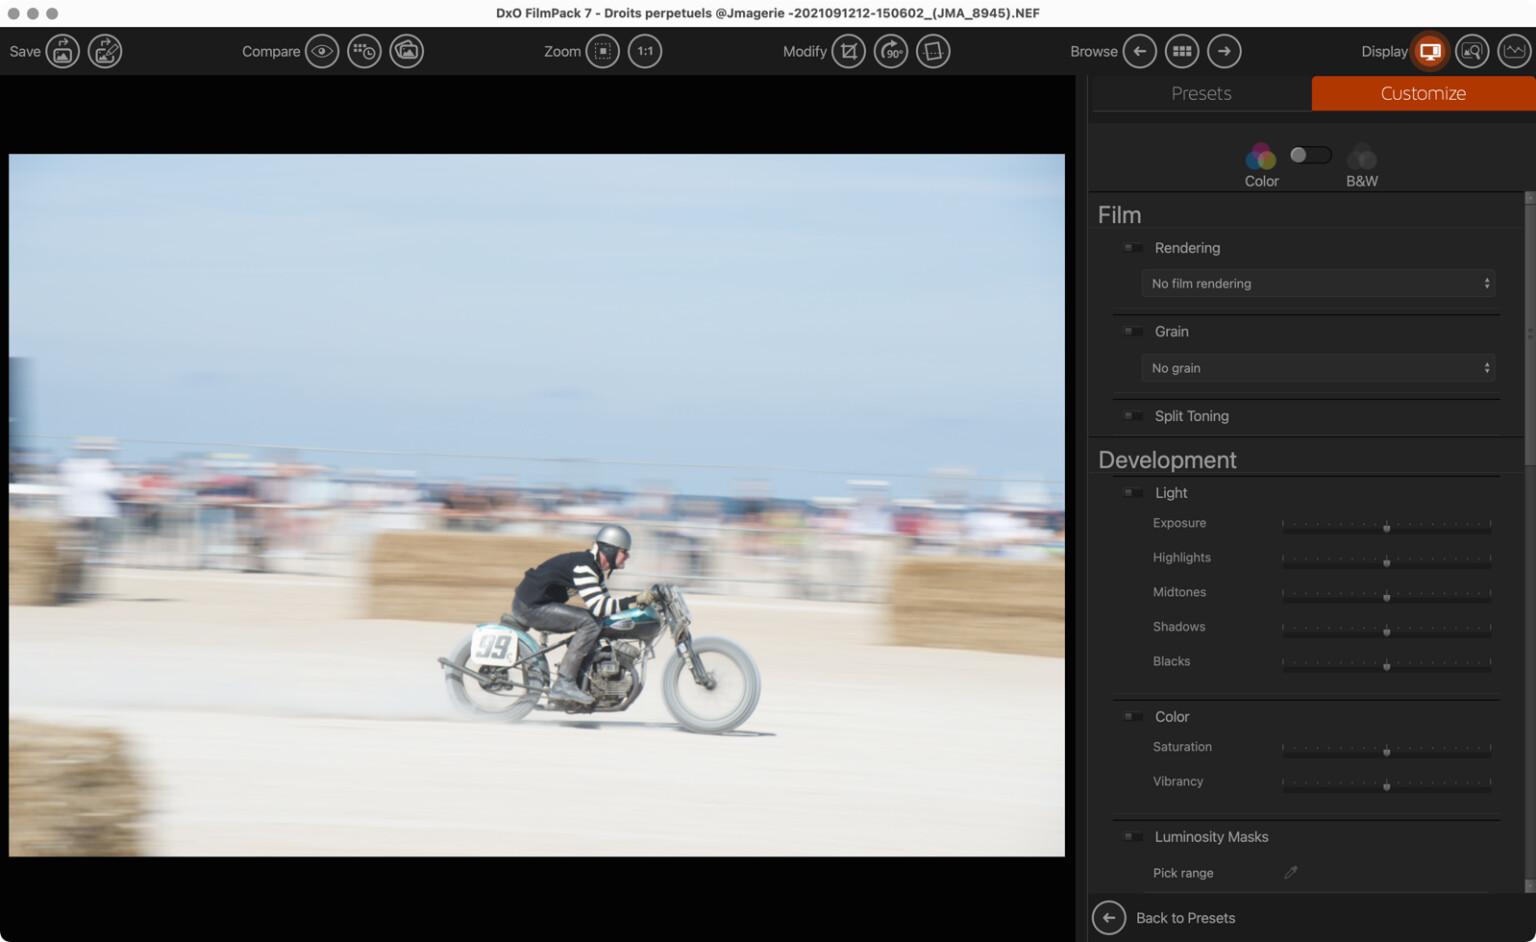The height and width of the screenshot is (942, 1536).
Task: Toggle the Rendering section switch
Action: click(1133, 248)
